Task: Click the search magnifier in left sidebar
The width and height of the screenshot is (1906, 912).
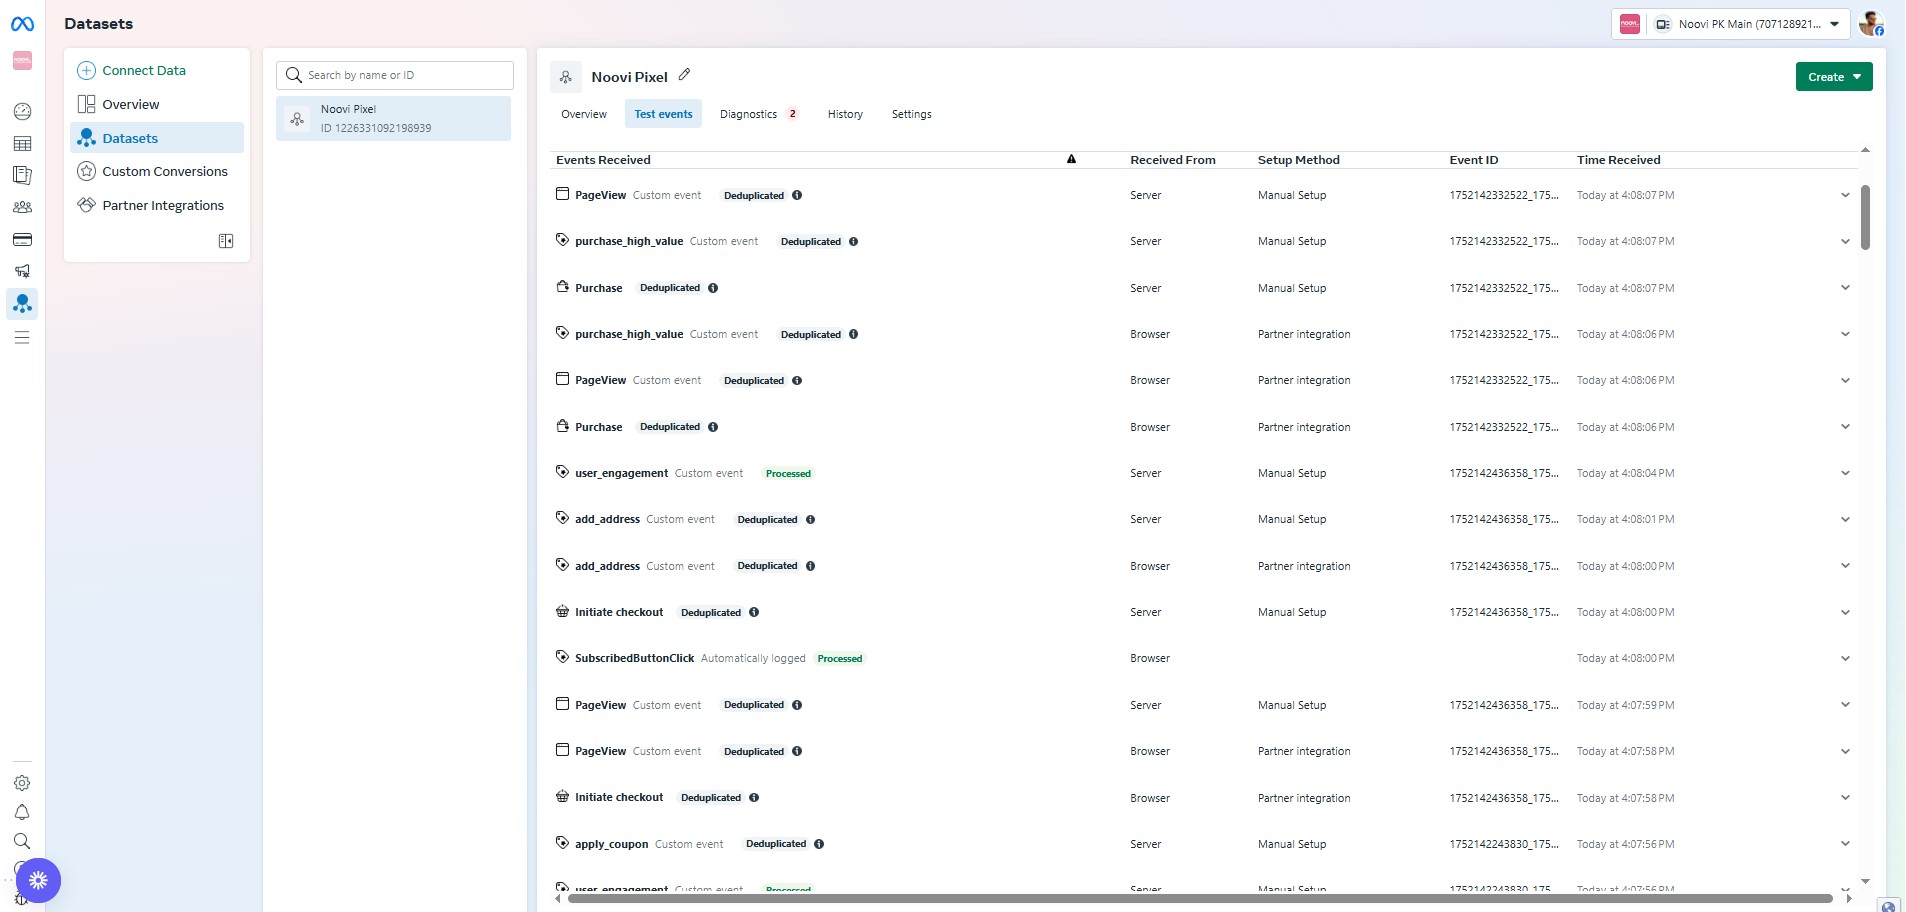Action: pyautogui.click(x=22, y=841)
